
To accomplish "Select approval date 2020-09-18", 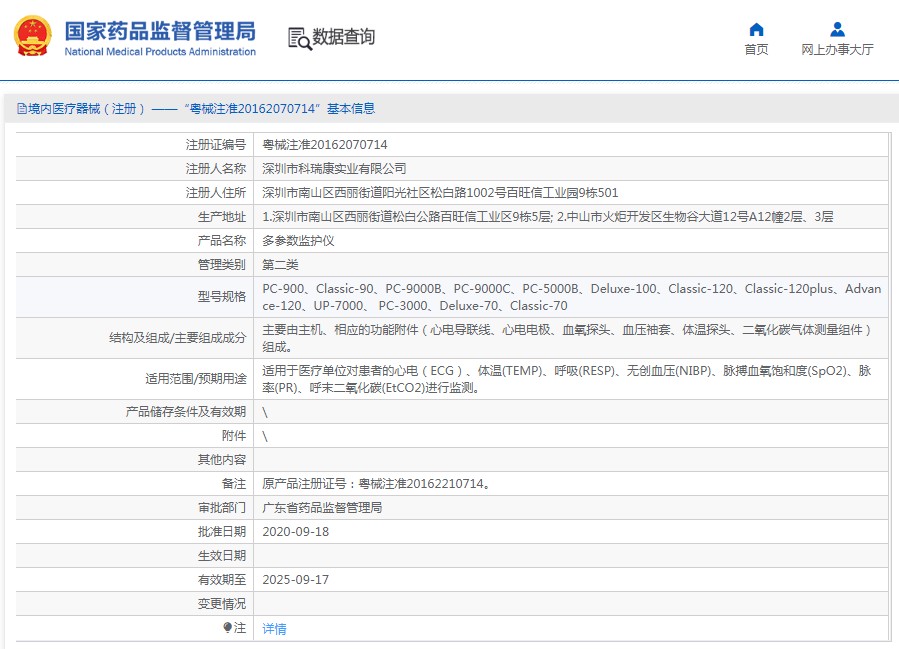I will [x=296, y=532].
